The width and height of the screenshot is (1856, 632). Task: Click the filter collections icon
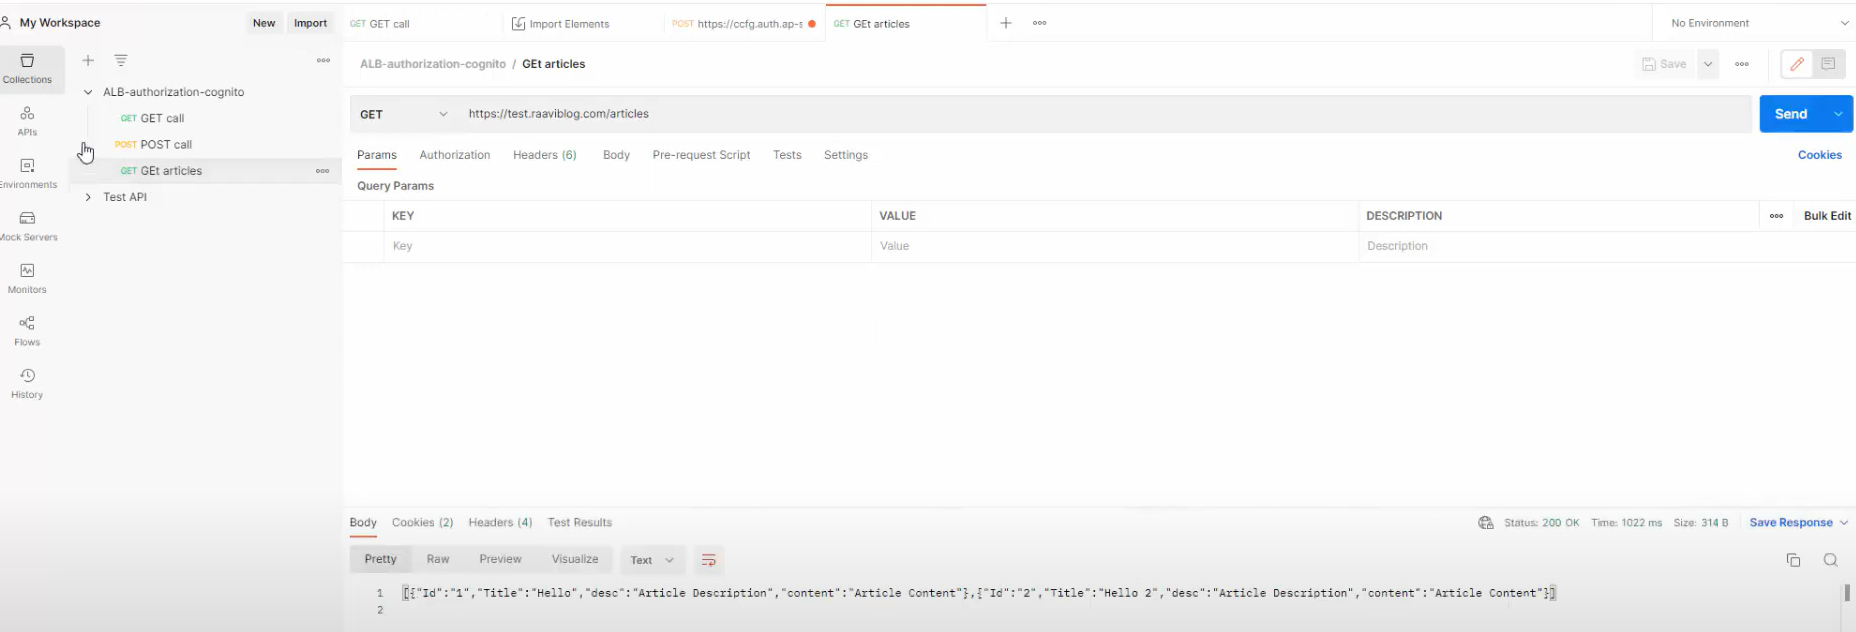[x=121, y=61]
